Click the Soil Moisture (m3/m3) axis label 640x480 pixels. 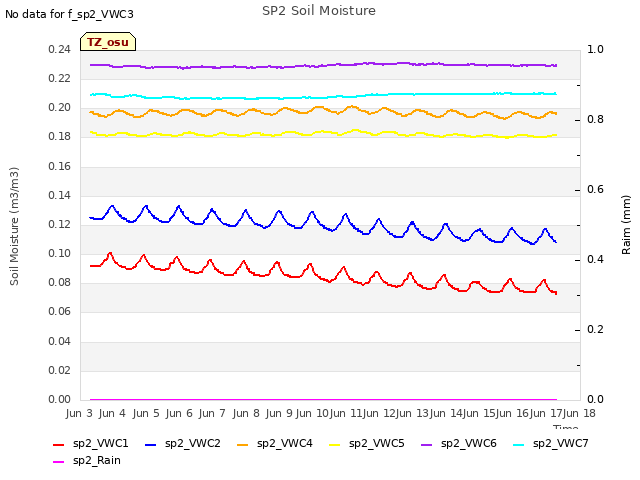point(14,226)
